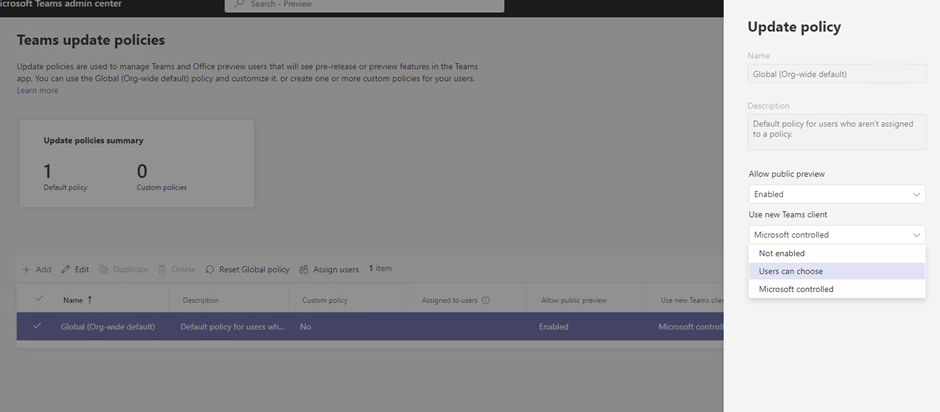Open the Learn more link
This screenshot has width=940, height=412.
click(x=38, y=91)
